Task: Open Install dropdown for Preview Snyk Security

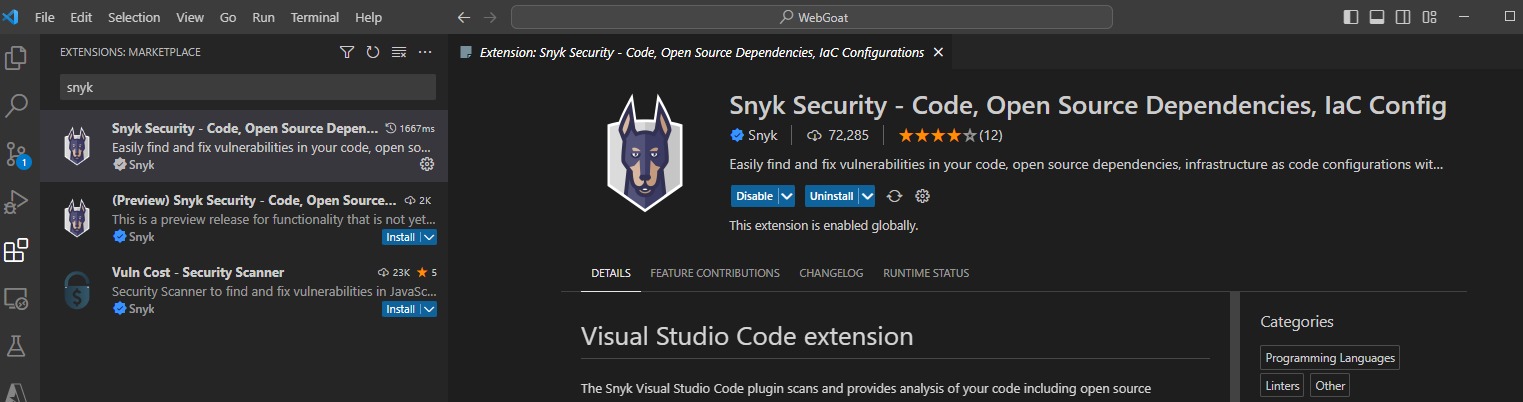Action: click(429, 237)
